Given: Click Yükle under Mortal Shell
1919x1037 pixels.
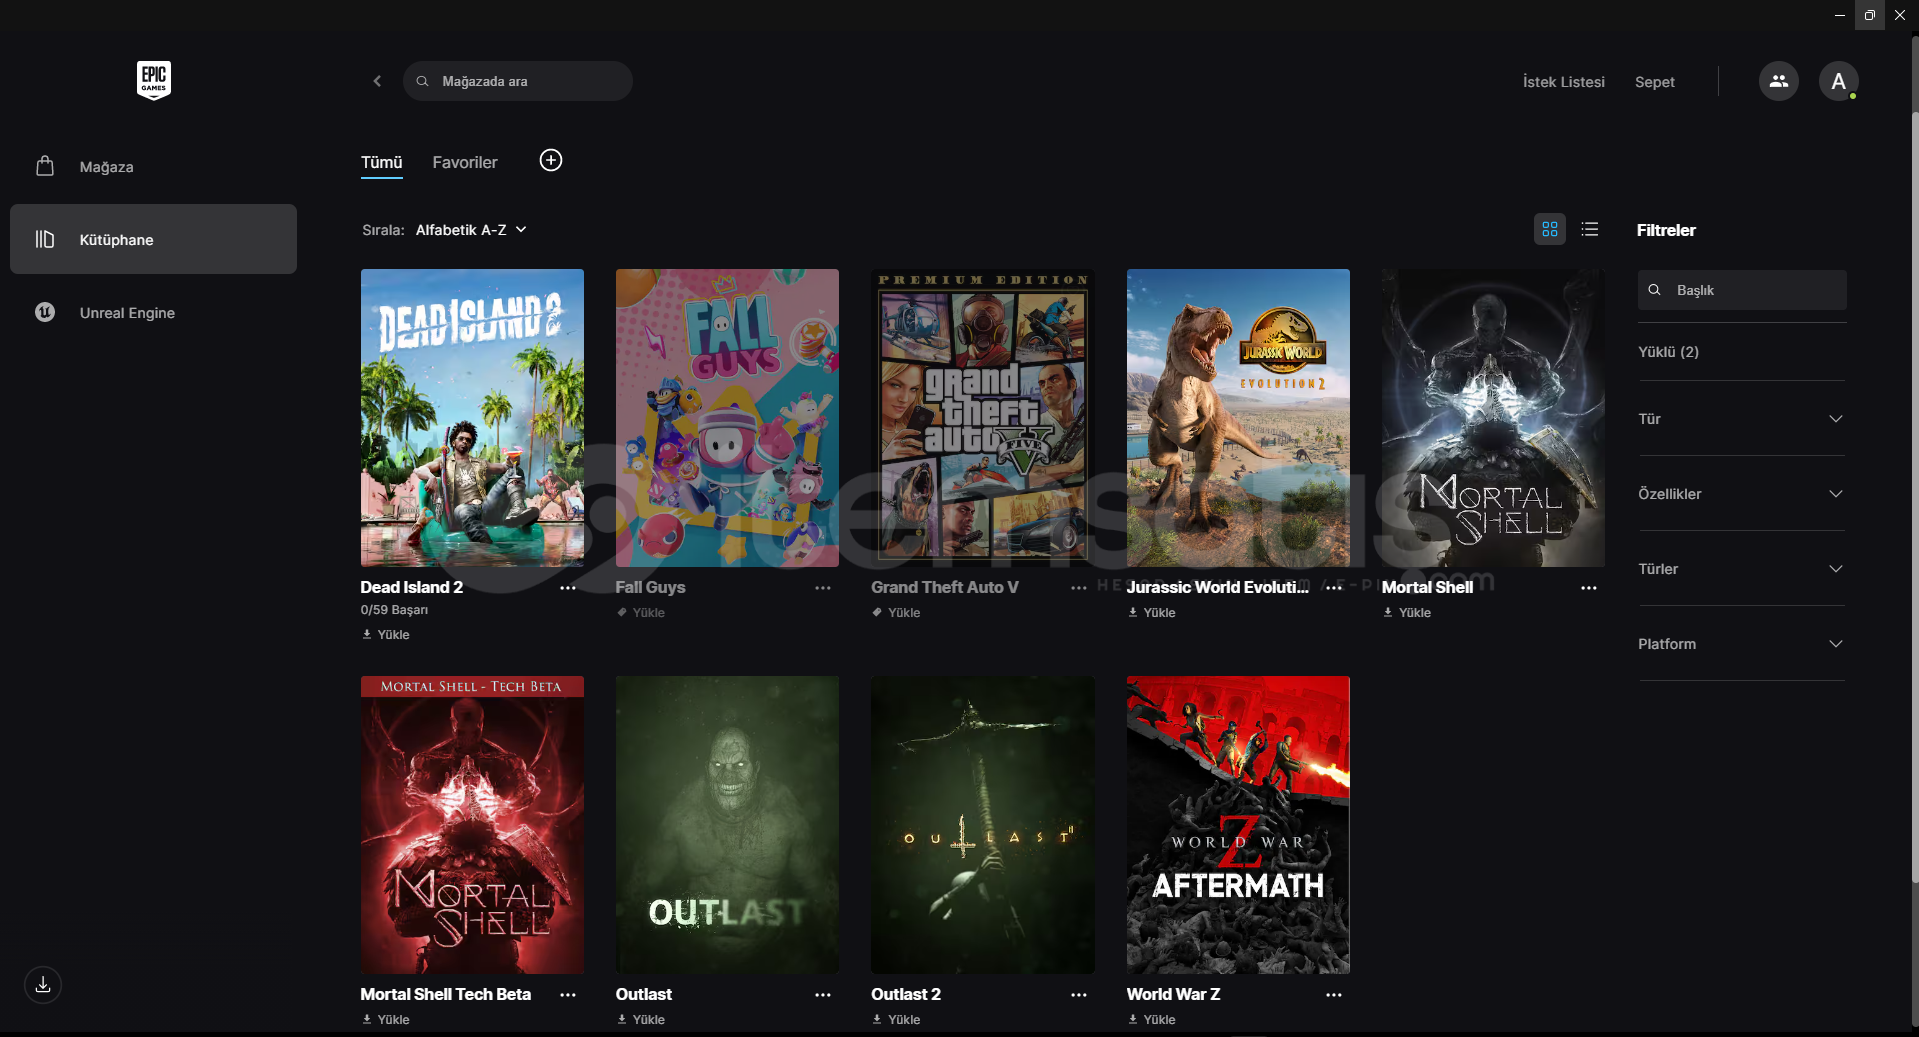Looking at the screenshot, I should coord(1407,613).
